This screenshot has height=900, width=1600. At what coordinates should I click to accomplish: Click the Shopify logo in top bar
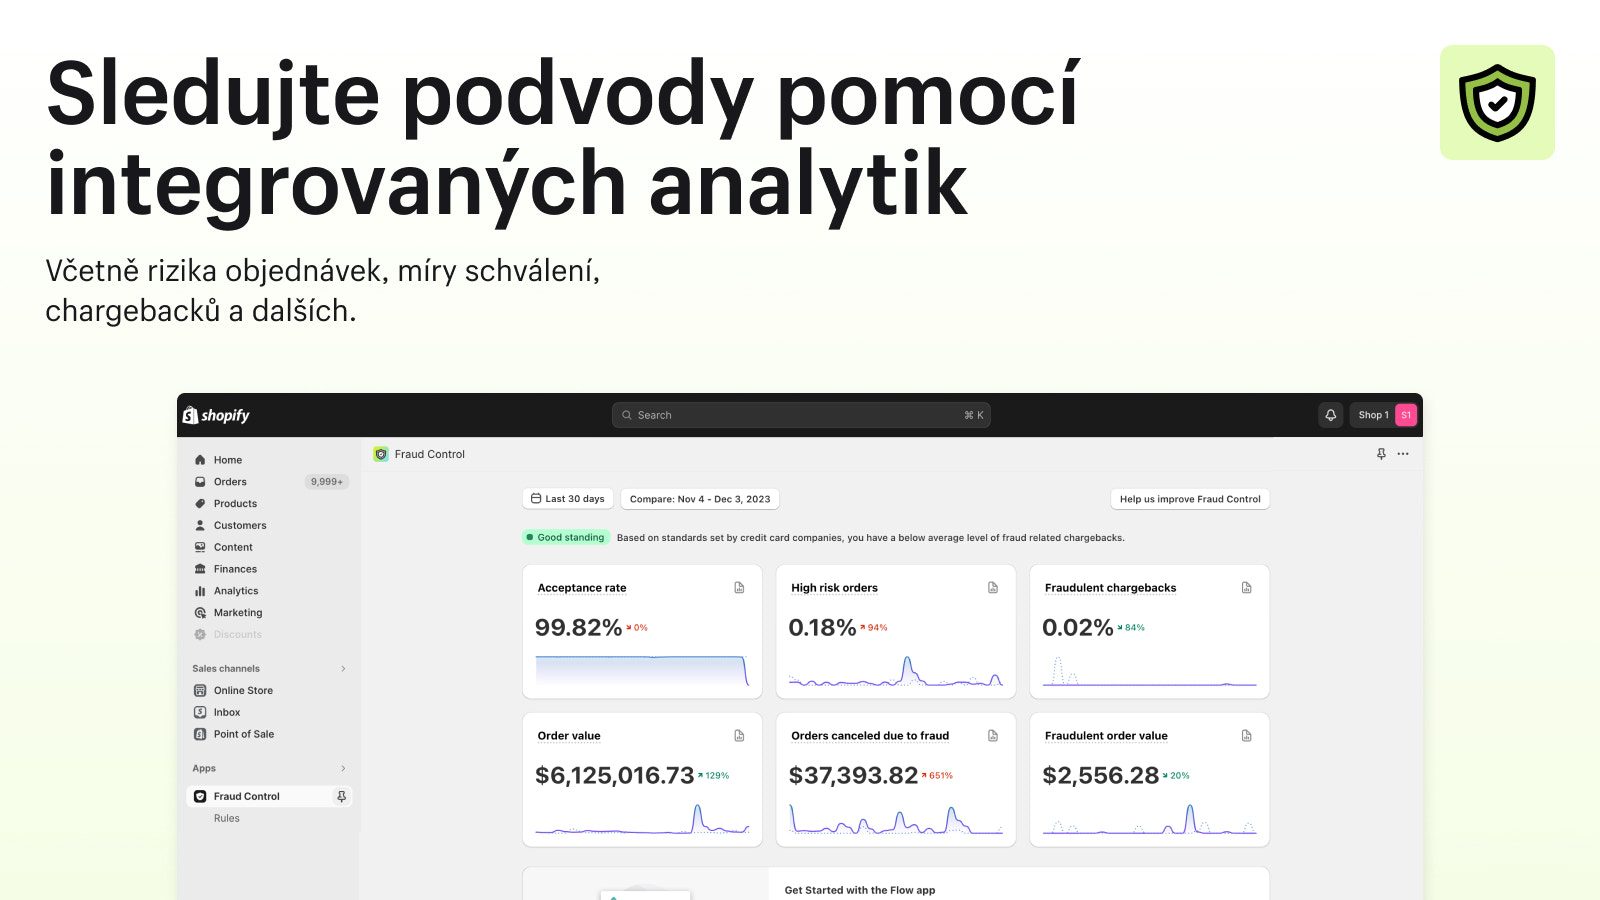216,415
